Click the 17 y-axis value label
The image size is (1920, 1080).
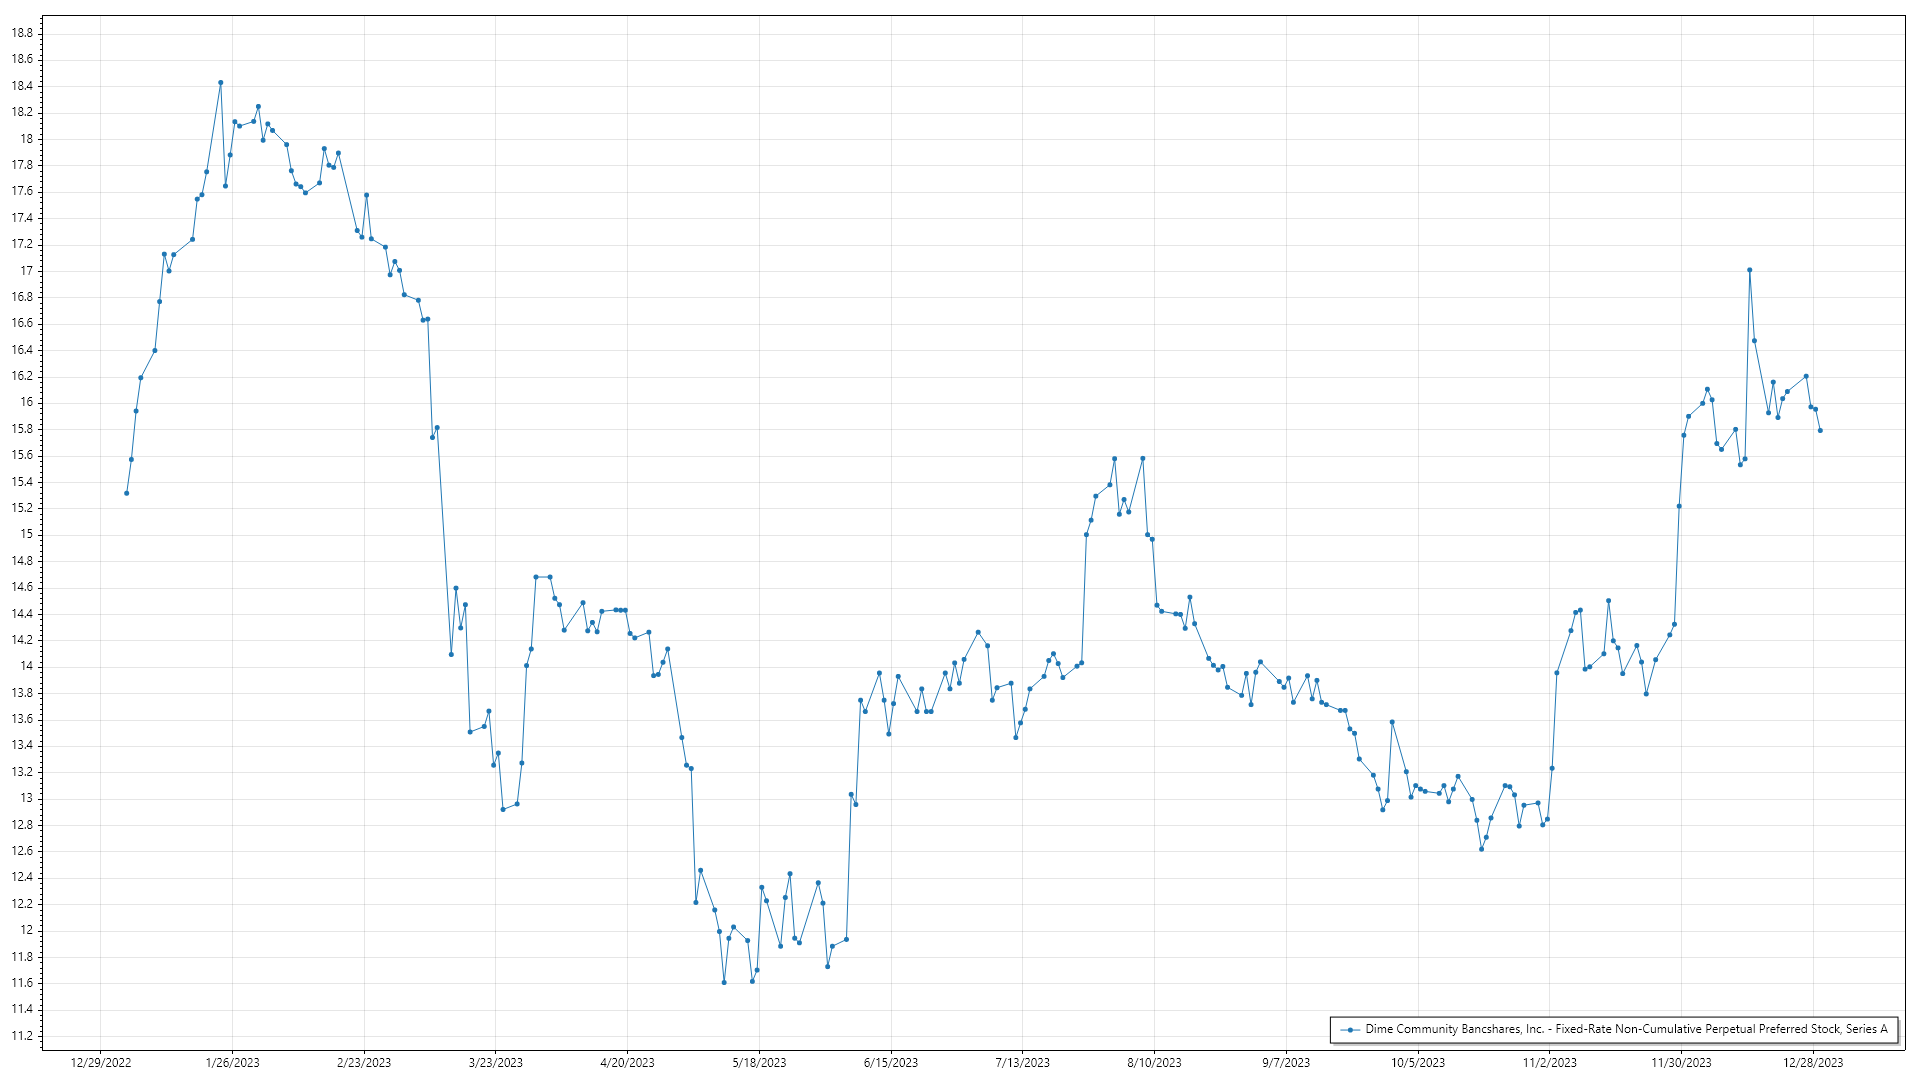click(27, 271)
